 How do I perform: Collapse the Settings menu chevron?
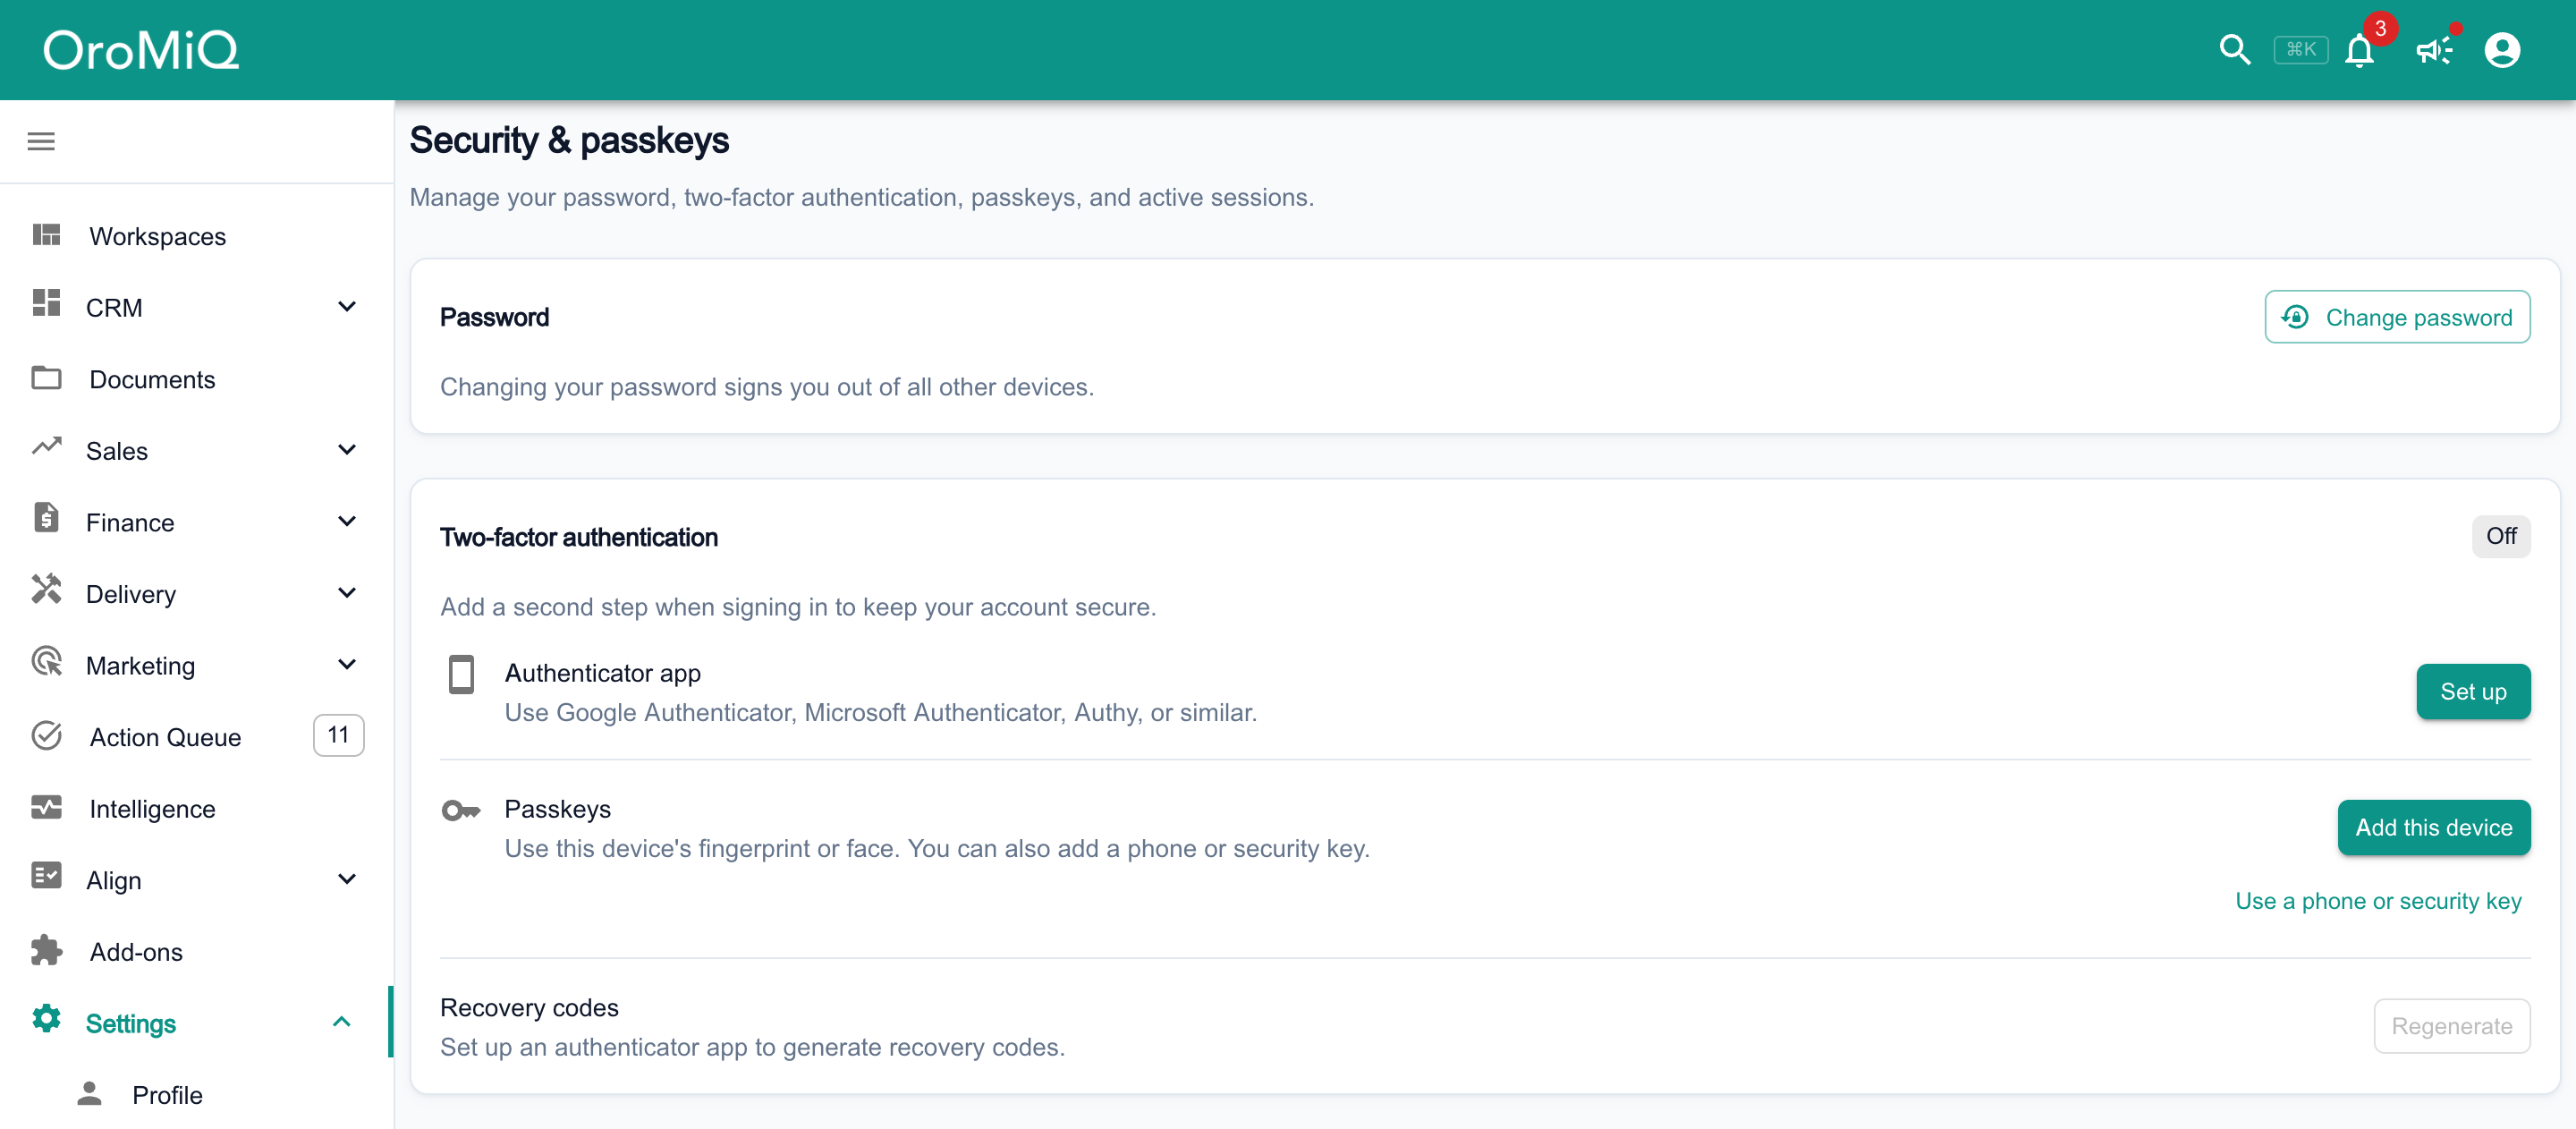pos(341,1022)
